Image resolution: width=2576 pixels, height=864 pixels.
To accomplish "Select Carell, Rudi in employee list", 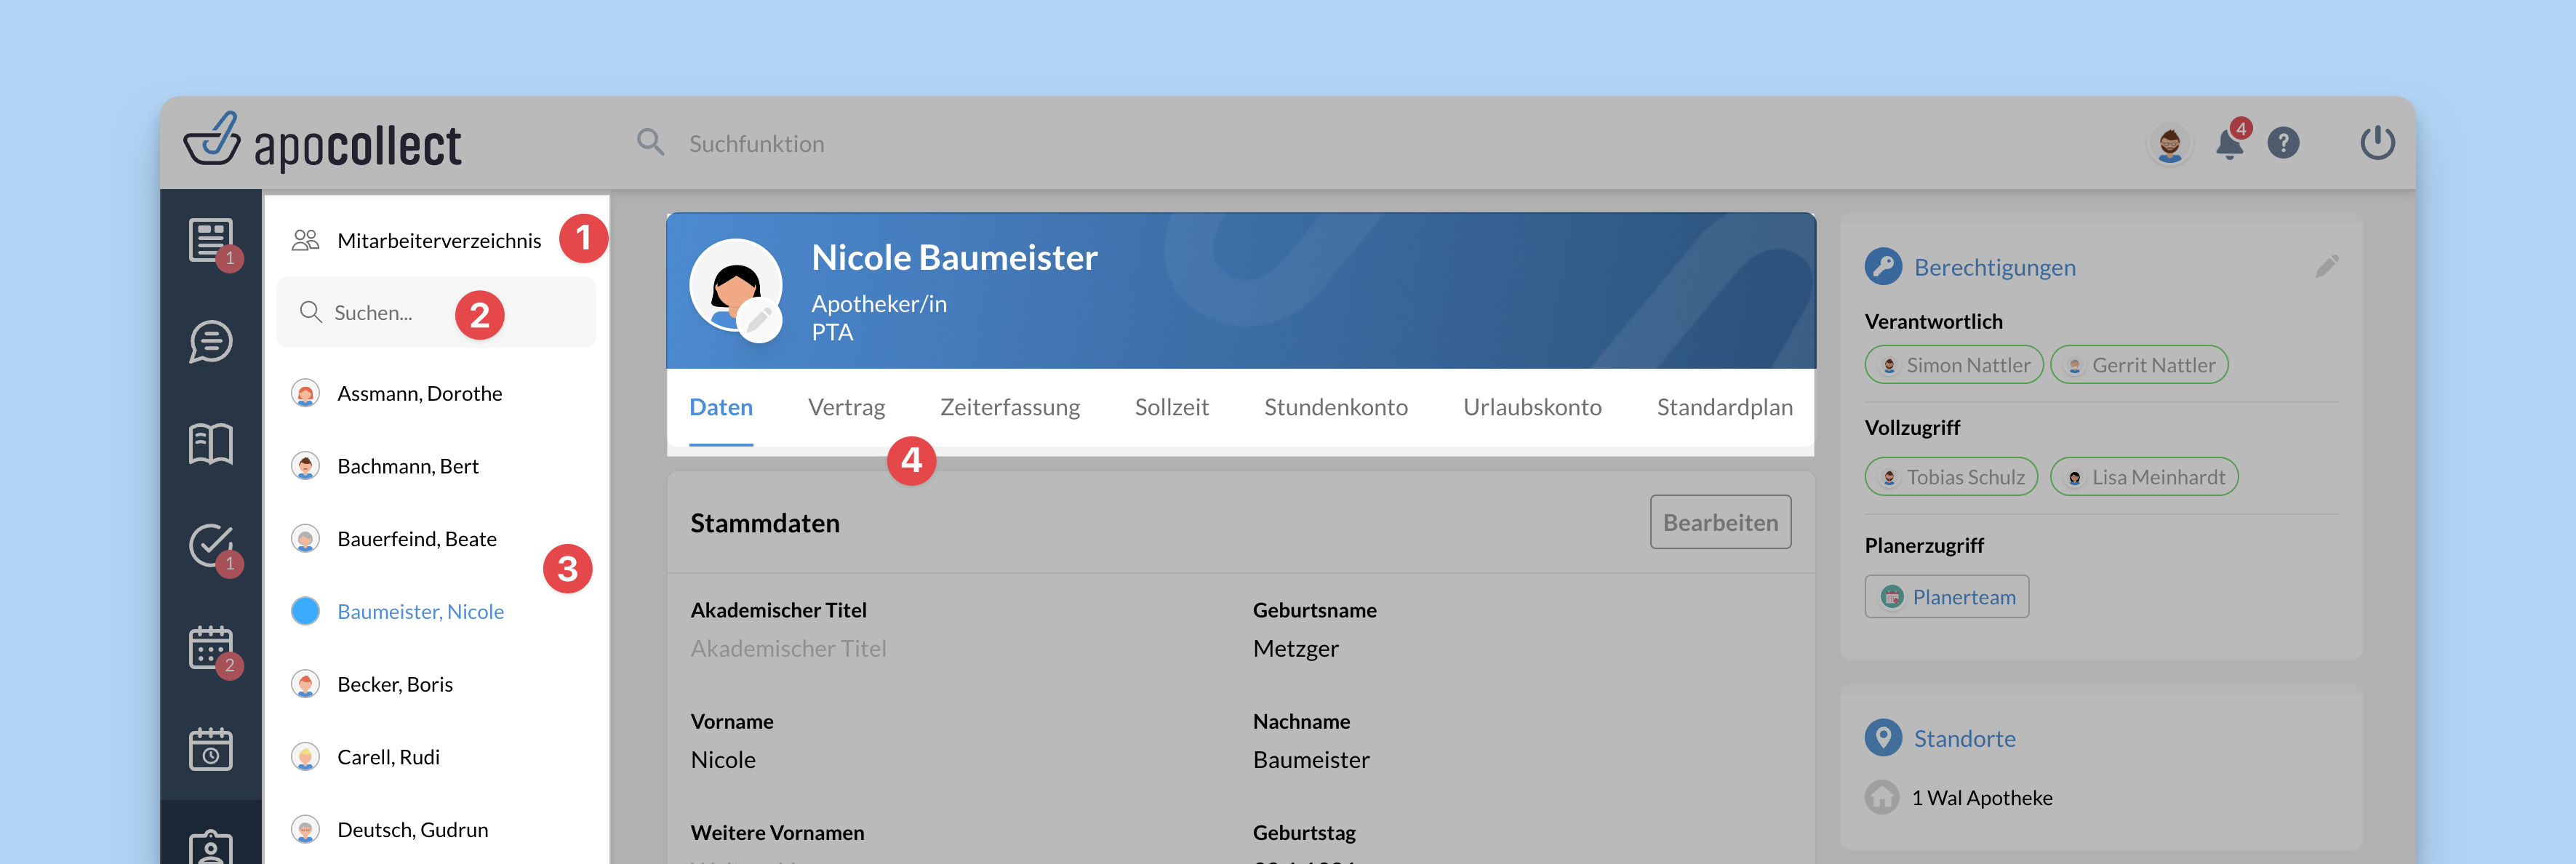I will pyautogui.click(x=436, y=757).
